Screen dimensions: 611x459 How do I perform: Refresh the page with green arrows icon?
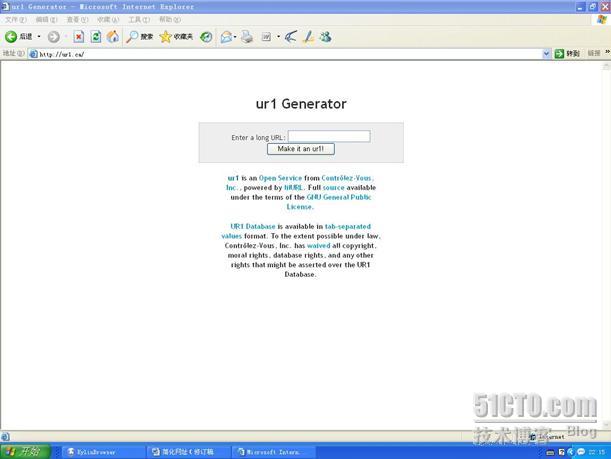[x=96, y=37]
